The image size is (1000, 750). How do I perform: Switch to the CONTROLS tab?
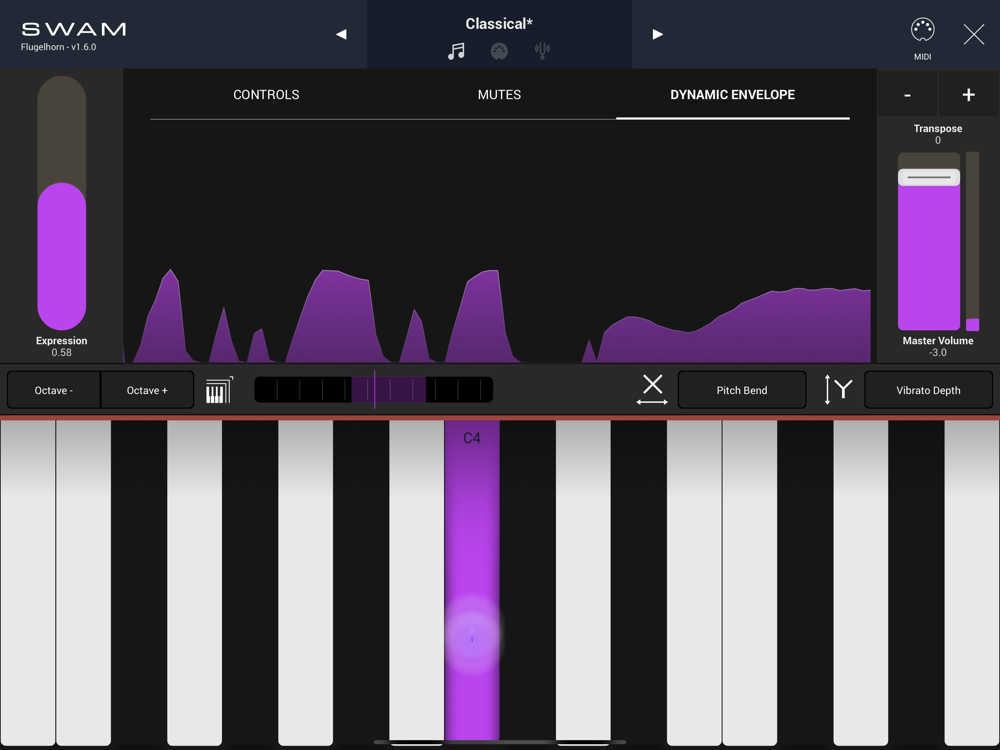(x=266, y=95)
